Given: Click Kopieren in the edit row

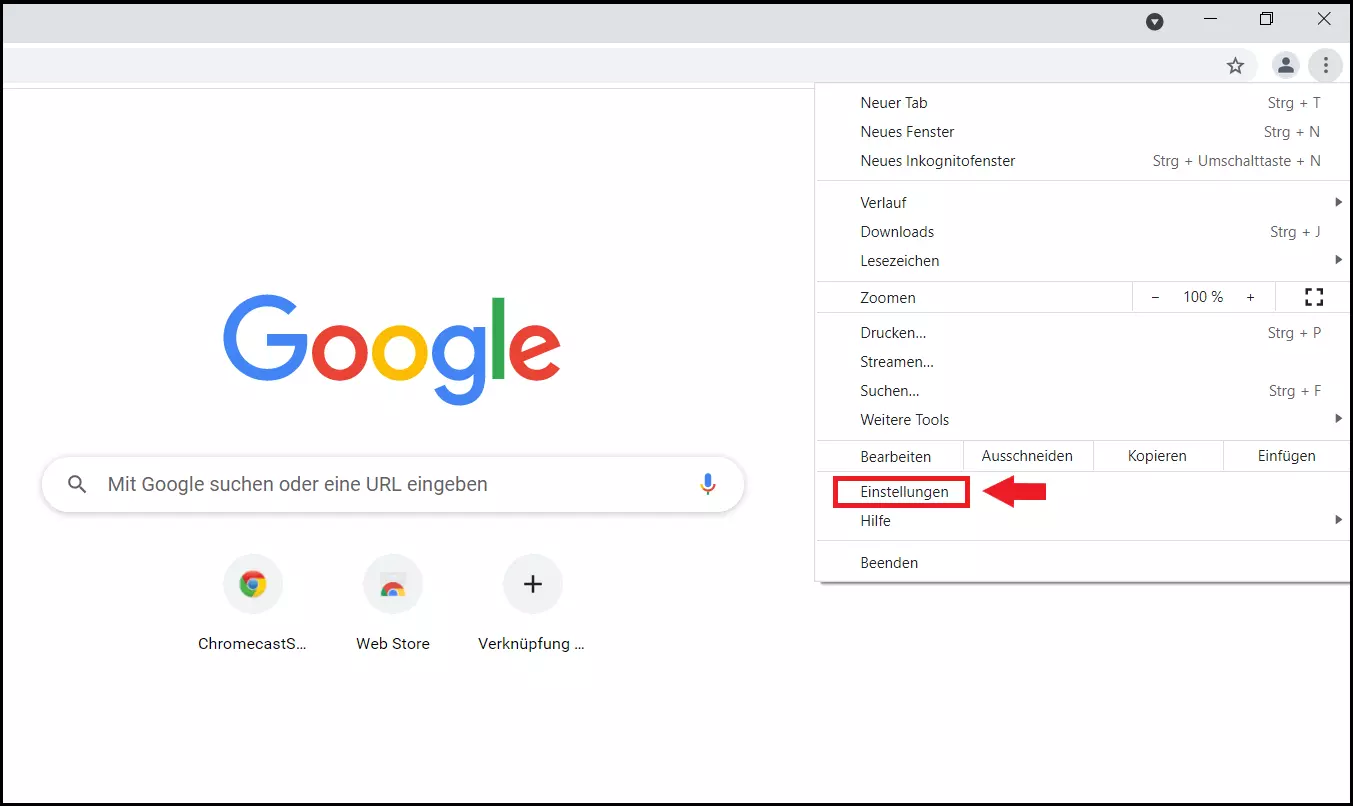Looking at the screenshot, I should [1157, 456].
